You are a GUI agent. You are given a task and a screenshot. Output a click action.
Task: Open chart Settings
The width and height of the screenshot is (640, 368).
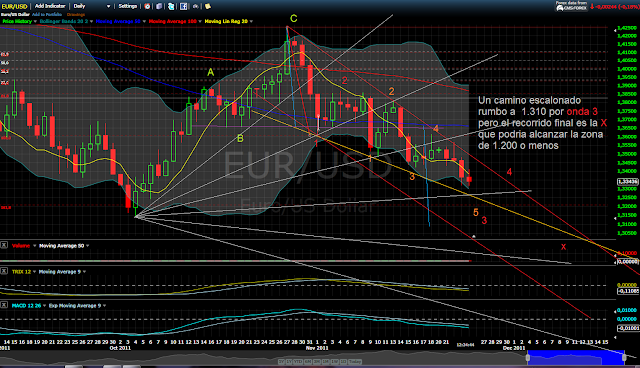coord(128,6)
